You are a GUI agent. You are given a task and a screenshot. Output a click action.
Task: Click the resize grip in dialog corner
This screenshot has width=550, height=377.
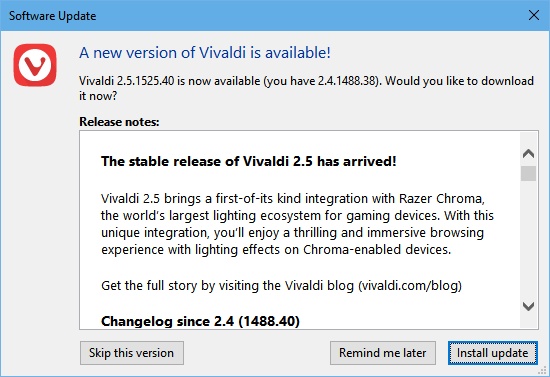pyautogui.click(x=543, y=370)
